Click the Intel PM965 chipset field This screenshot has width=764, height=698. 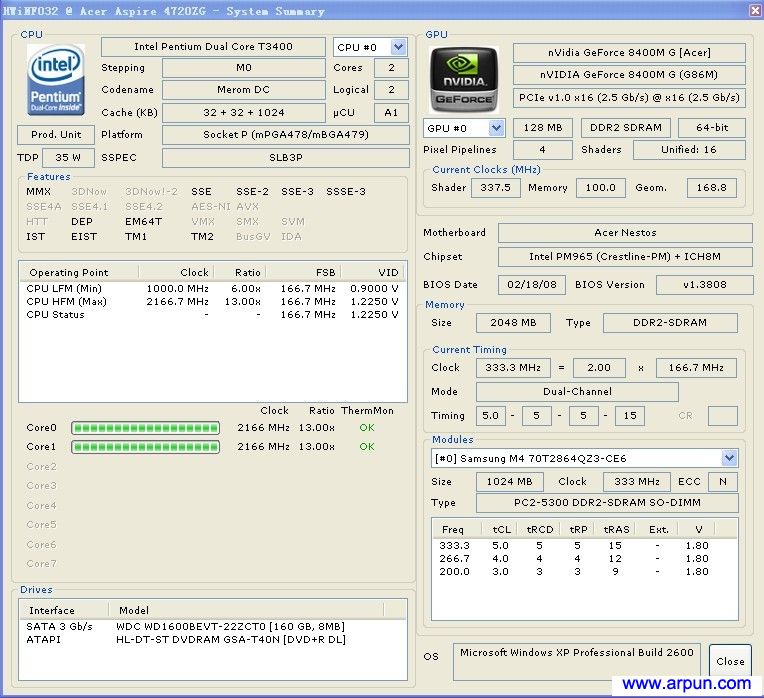625,257
